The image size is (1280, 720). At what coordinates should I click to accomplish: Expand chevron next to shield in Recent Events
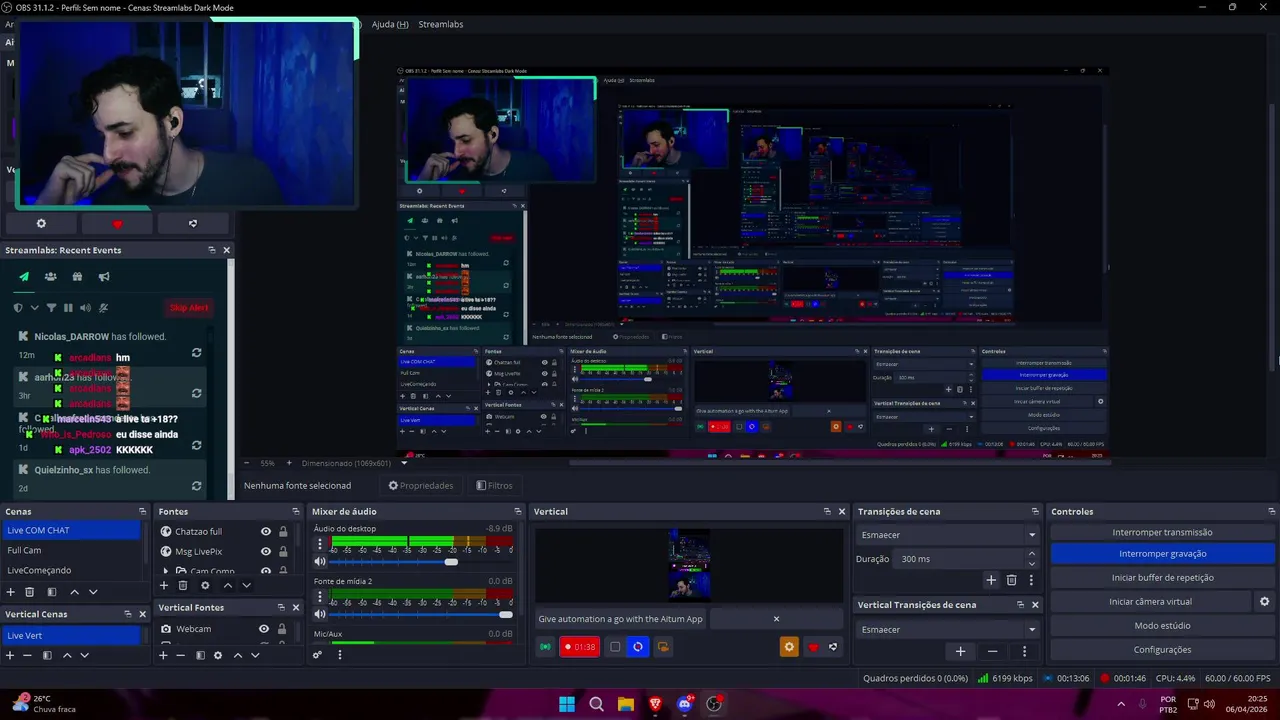[x=34, y=308]
